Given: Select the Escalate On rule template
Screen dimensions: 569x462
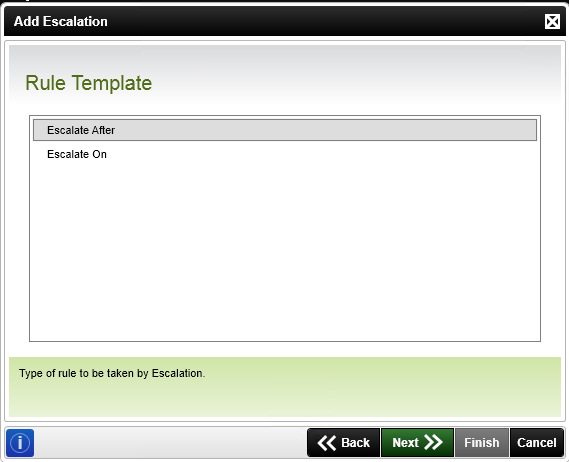Looking at the screenshot, I should click(285, 154).
